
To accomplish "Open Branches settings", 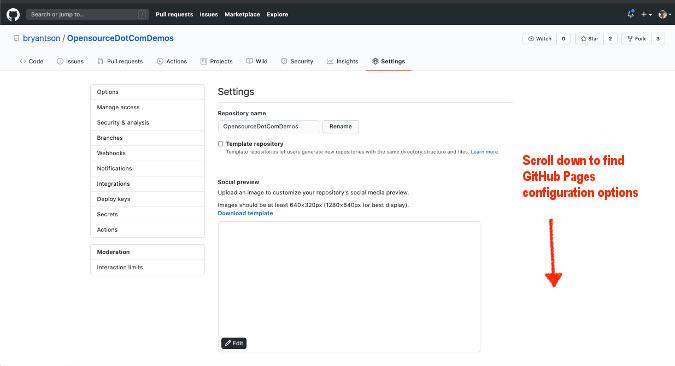I will [x=147, y=138].
